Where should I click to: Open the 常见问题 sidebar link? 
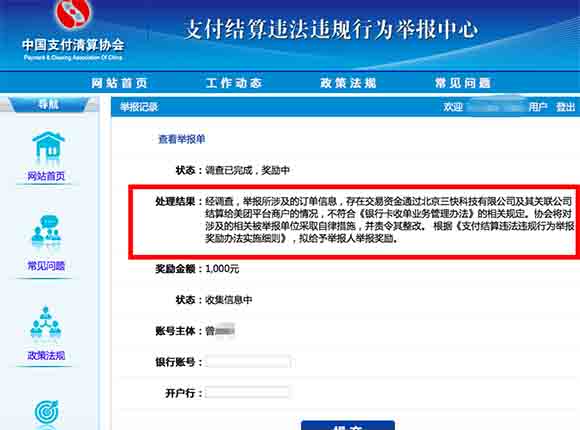pyautogui.click(x=46, y=266)
